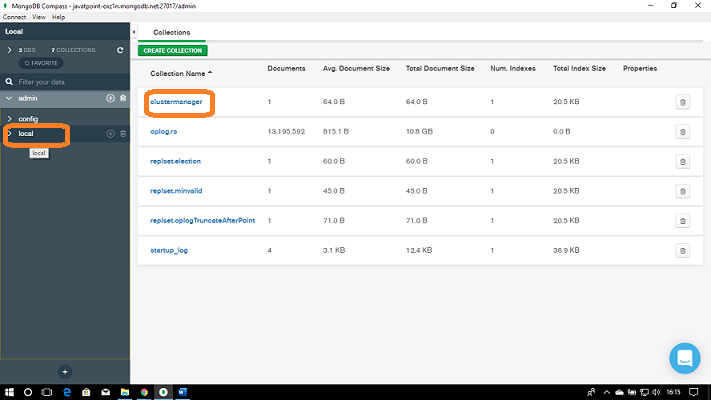Click the Local connection header
Screen dimensions: 711x400
(x=14, y=31)
